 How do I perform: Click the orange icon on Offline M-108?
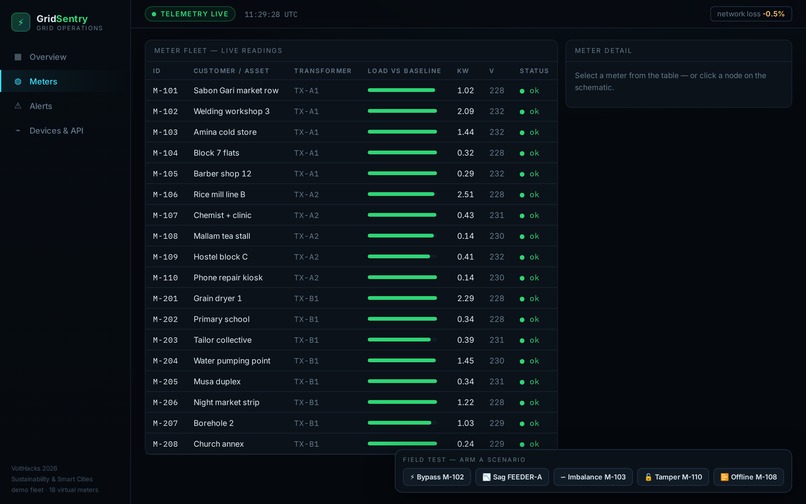tap(724, 477)
